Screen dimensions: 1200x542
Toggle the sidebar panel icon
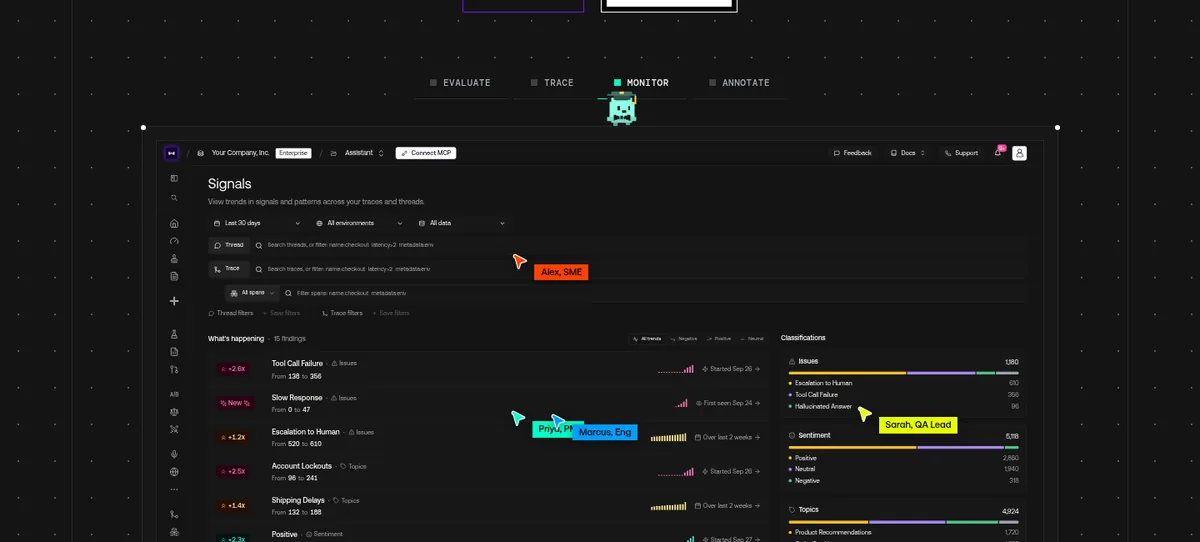coord(174,178)
